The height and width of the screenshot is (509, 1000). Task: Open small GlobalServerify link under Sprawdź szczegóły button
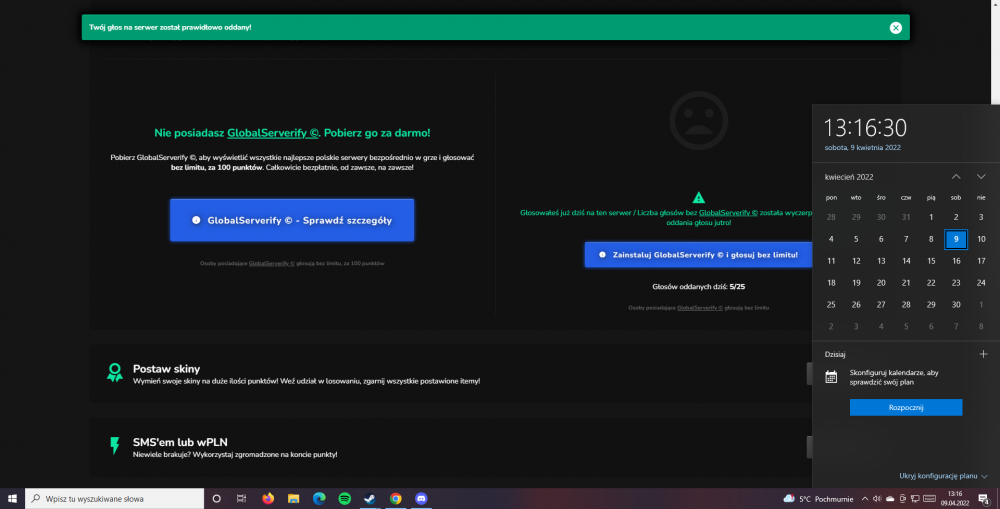(x=272, y=263)
